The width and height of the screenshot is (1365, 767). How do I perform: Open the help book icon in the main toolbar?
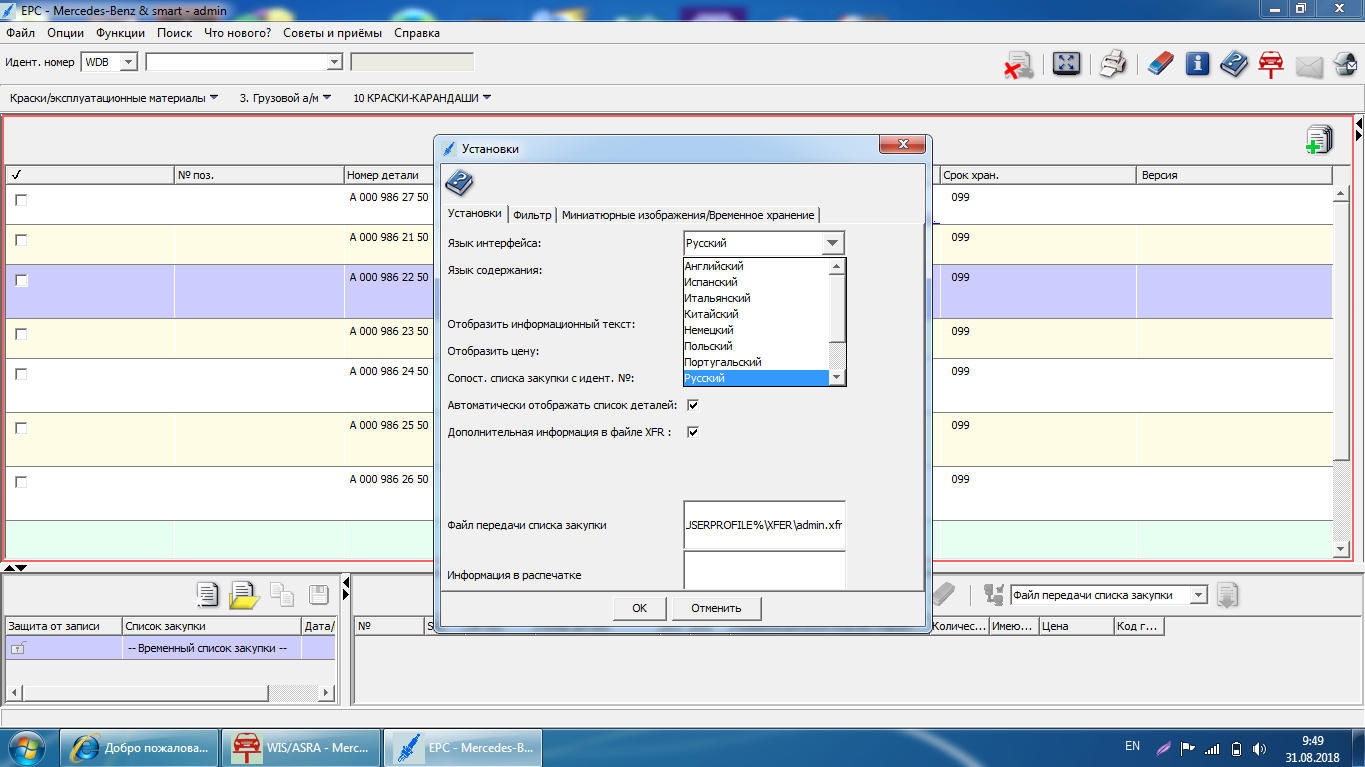(x=1234, y=64)
